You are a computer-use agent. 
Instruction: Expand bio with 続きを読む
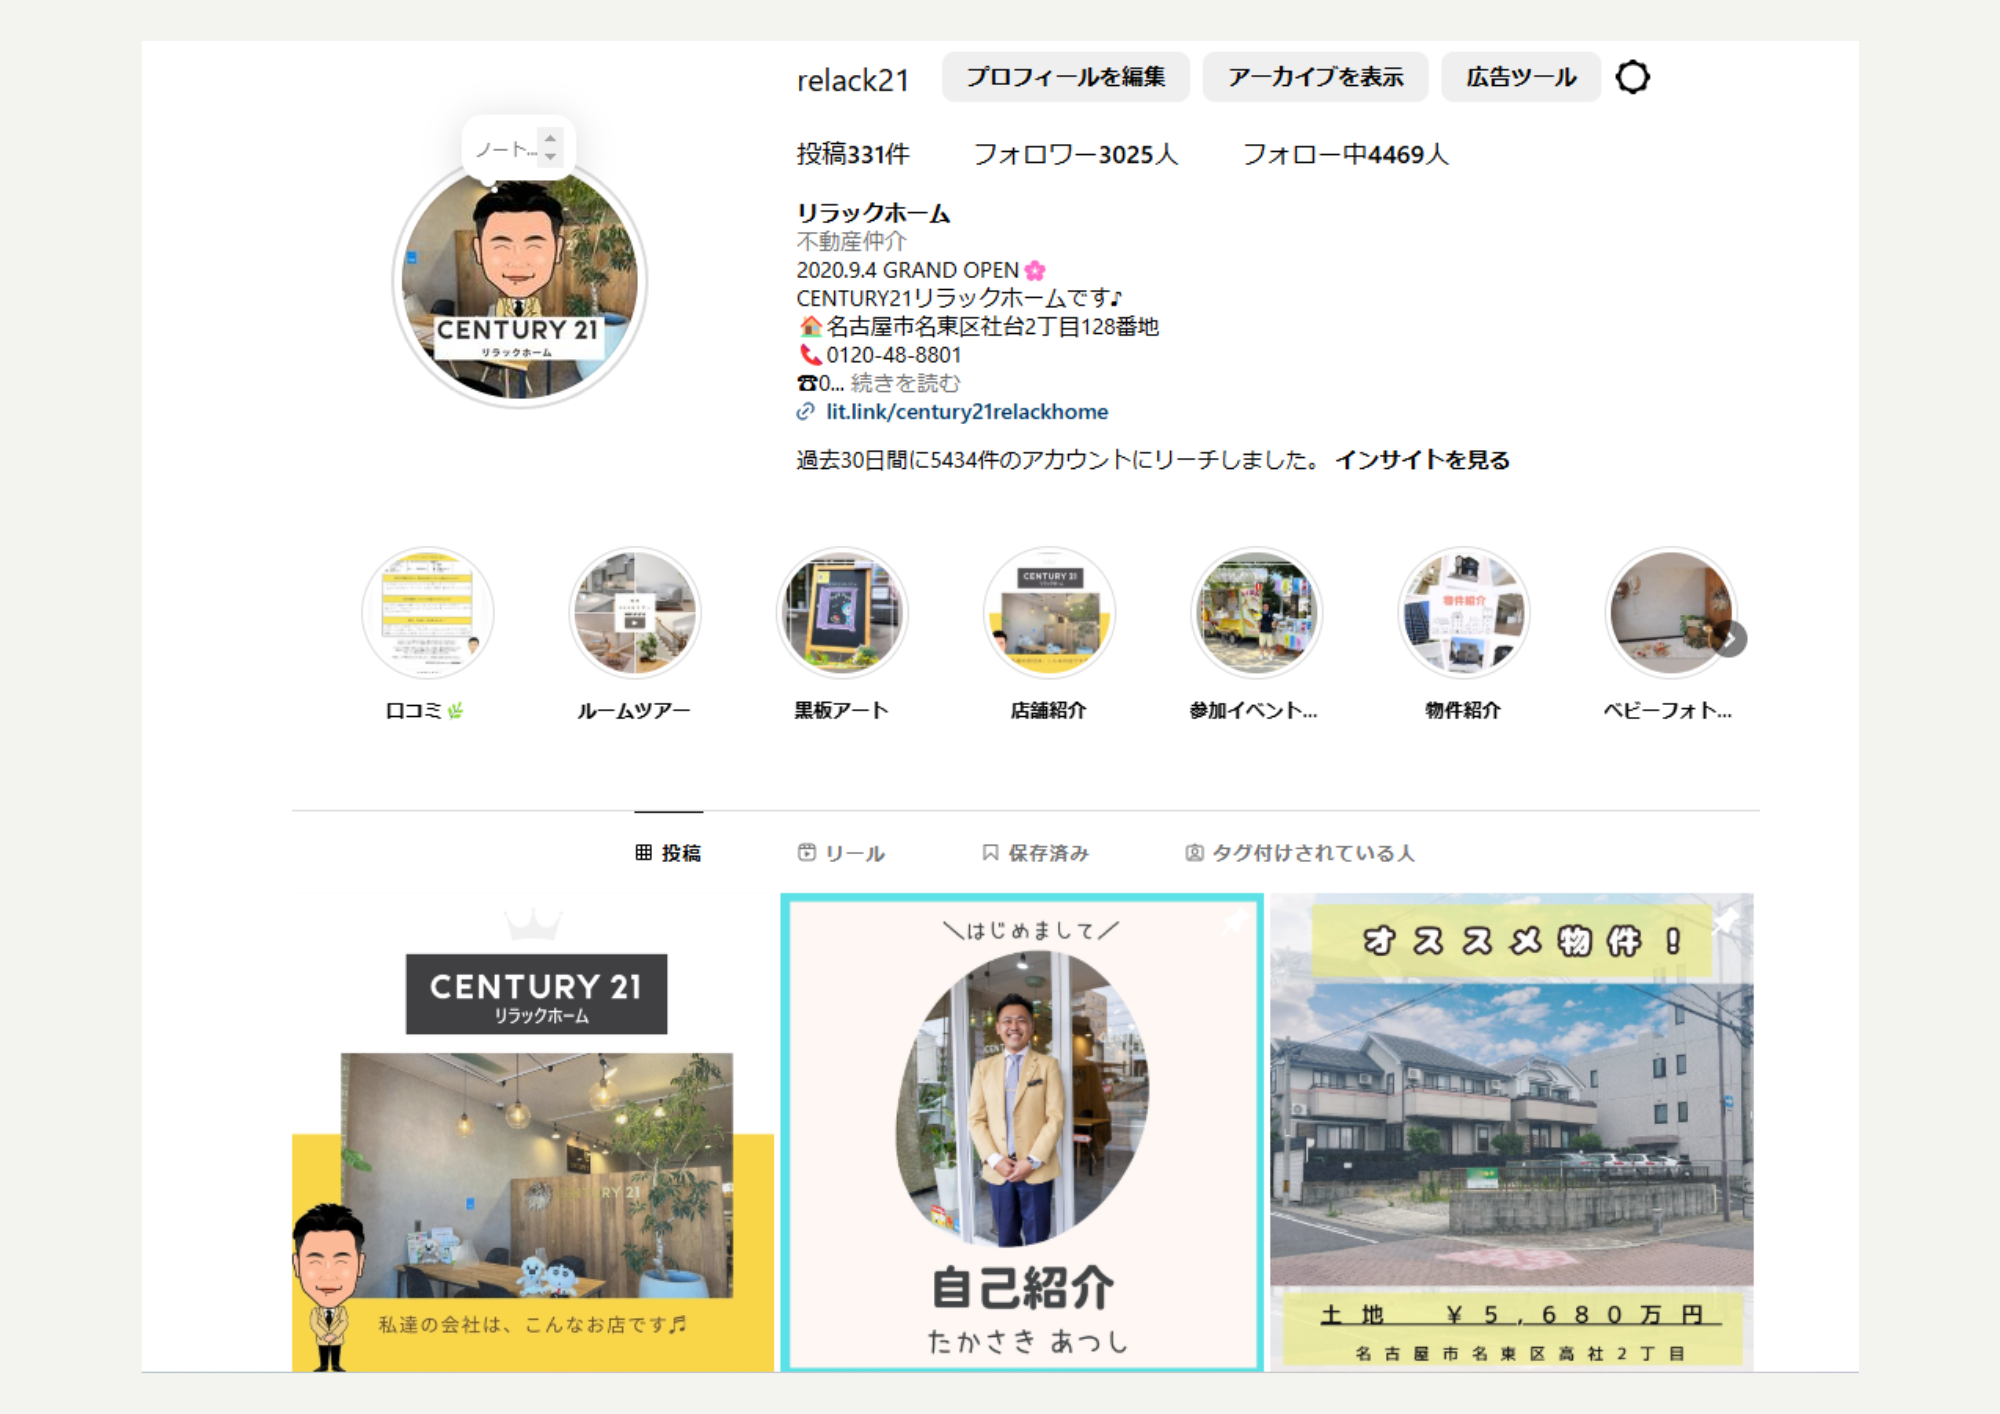pos(905,383)
